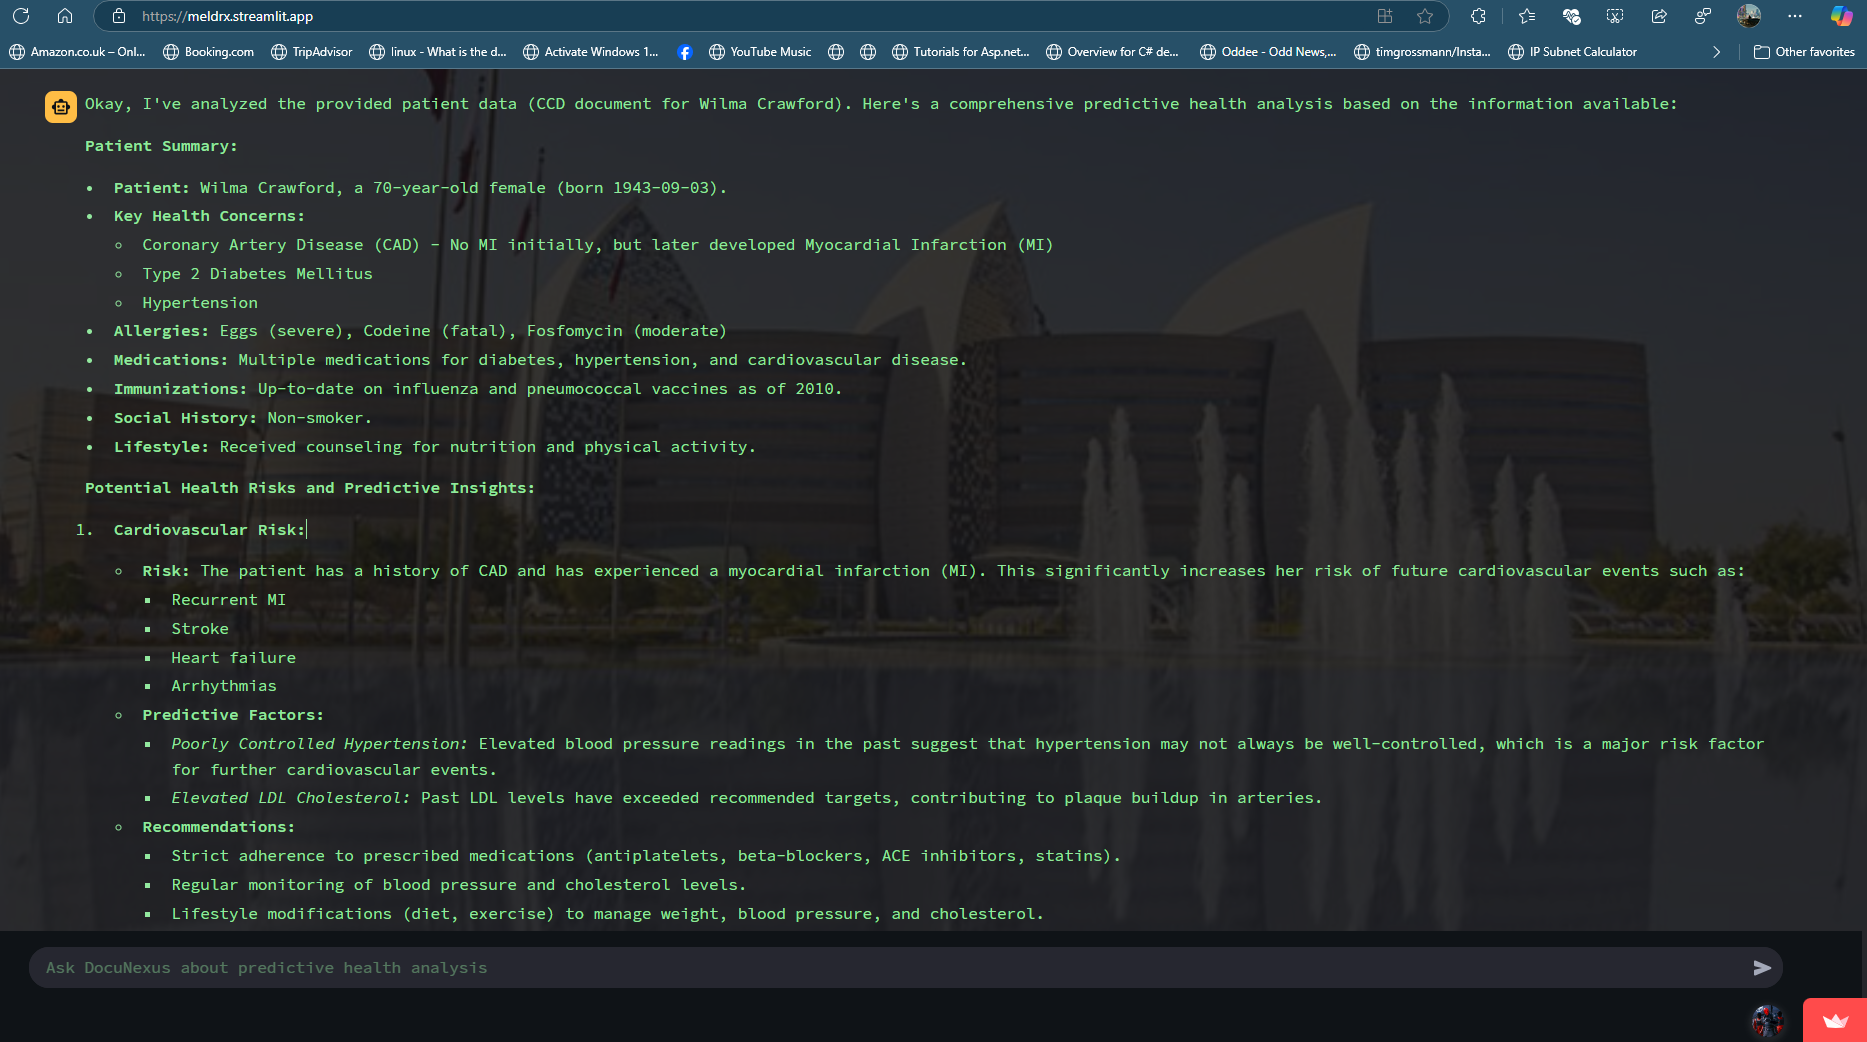
Task: Click the DocuNexus assistant robot avatar
Action: tap(61, 107)
